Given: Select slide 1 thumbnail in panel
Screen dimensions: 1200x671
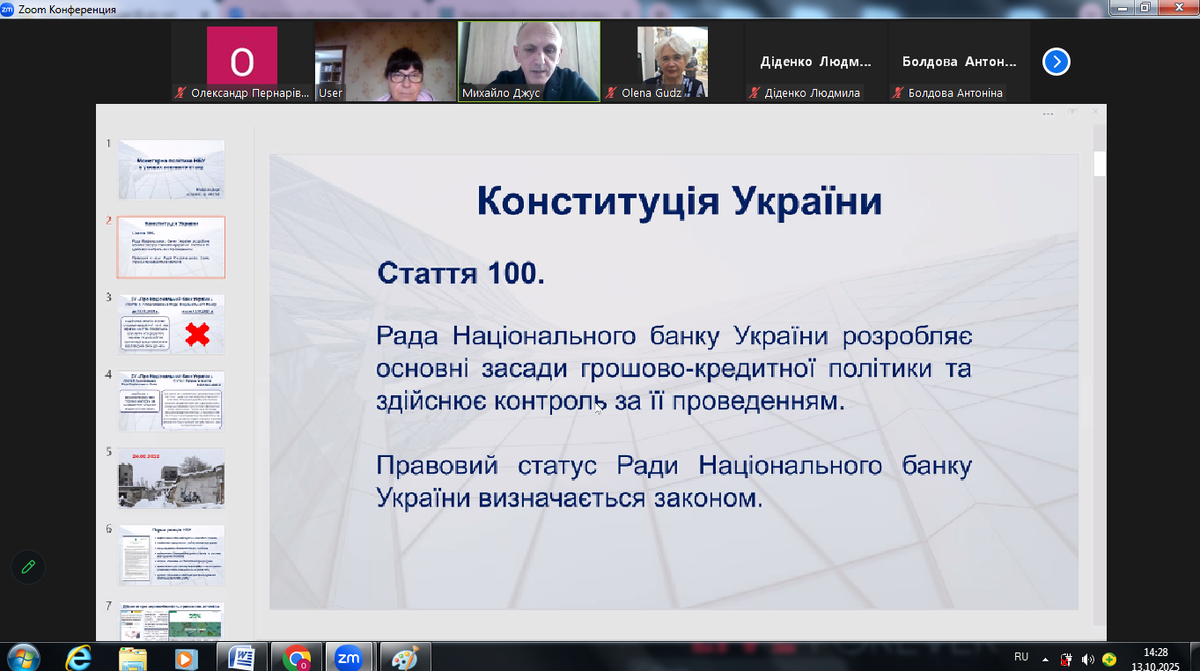Looking at the screenshot, I should point(171,170).
